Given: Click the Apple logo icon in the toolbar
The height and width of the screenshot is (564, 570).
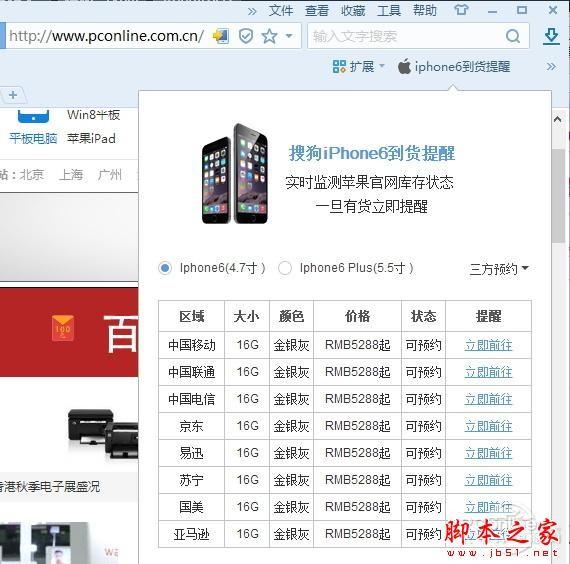Looking at the screenshot, I should coord(404,66).
